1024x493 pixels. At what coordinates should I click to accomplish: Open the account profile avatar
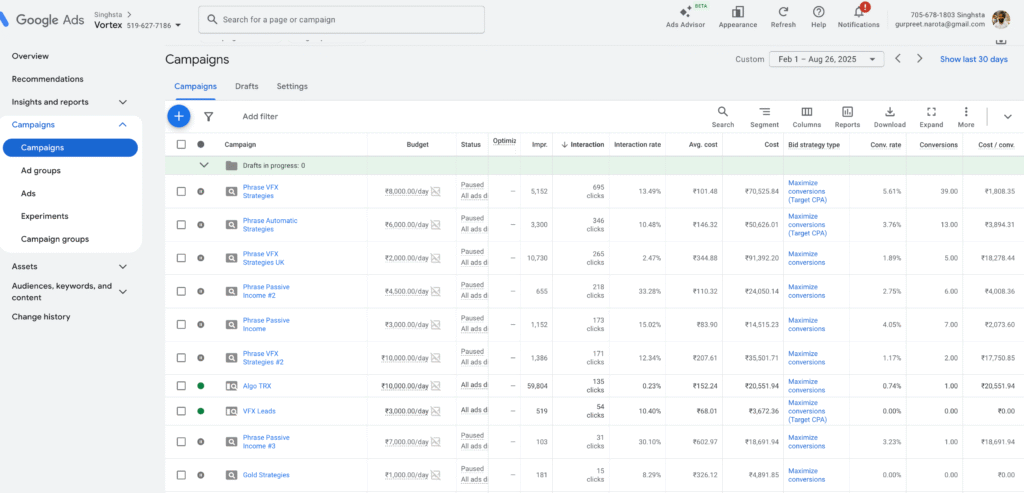click(1000, 20)
